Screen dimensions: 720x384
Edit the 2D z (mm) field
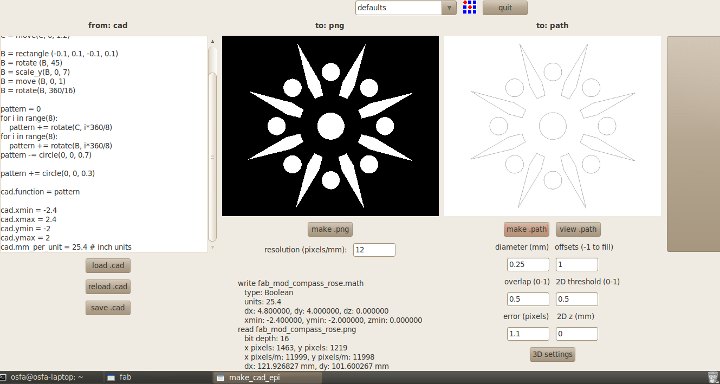pyautogui.click(x=577, y=333)
